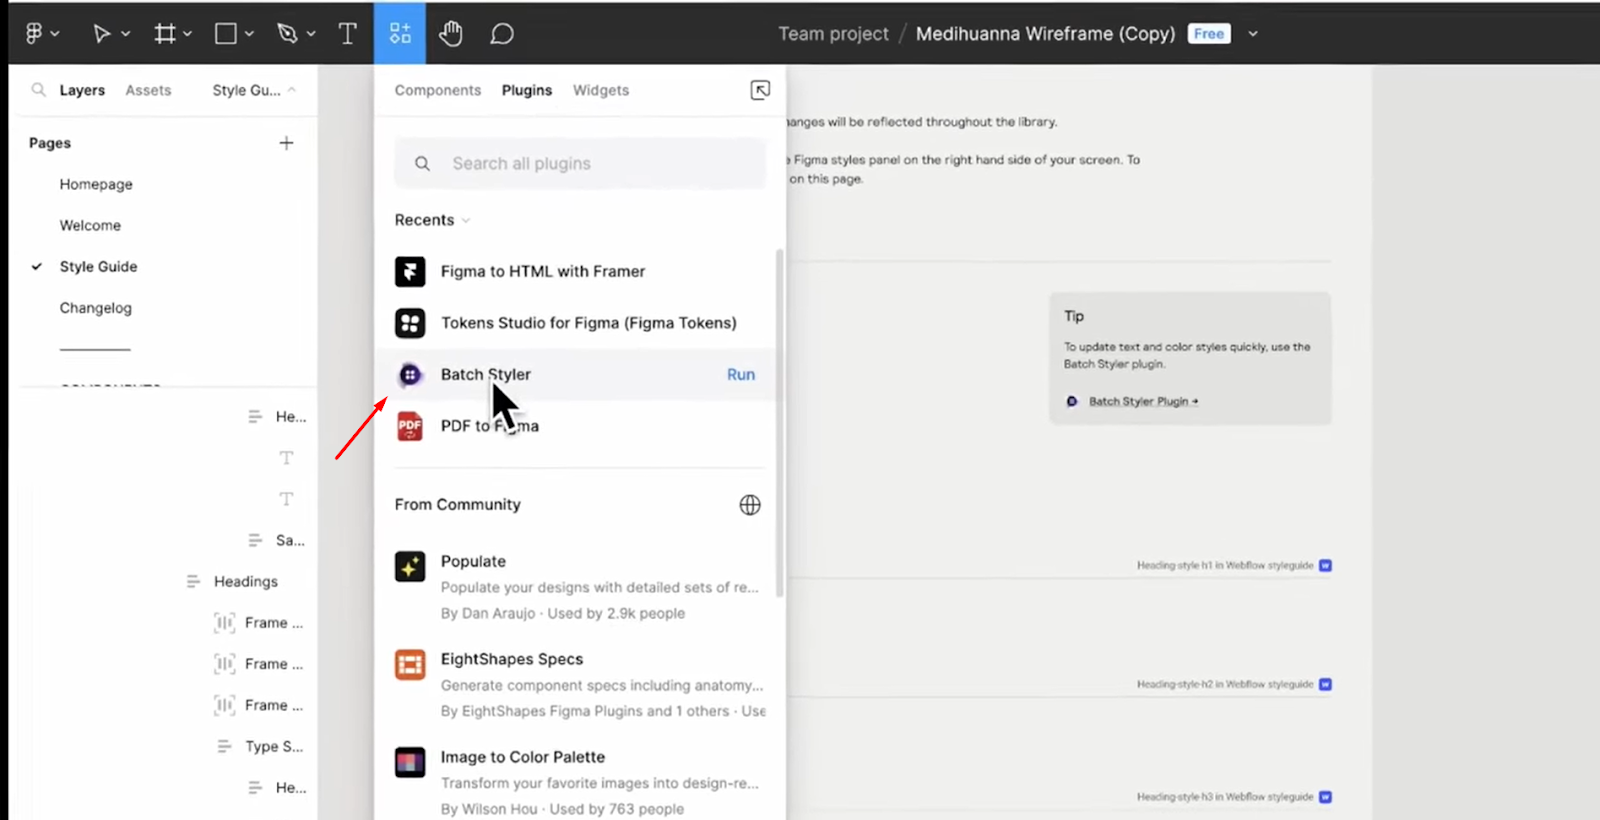1600x820 pixels.
Task: Open the Homepage page
Action: pyautogui.click(x=96, y=184)
